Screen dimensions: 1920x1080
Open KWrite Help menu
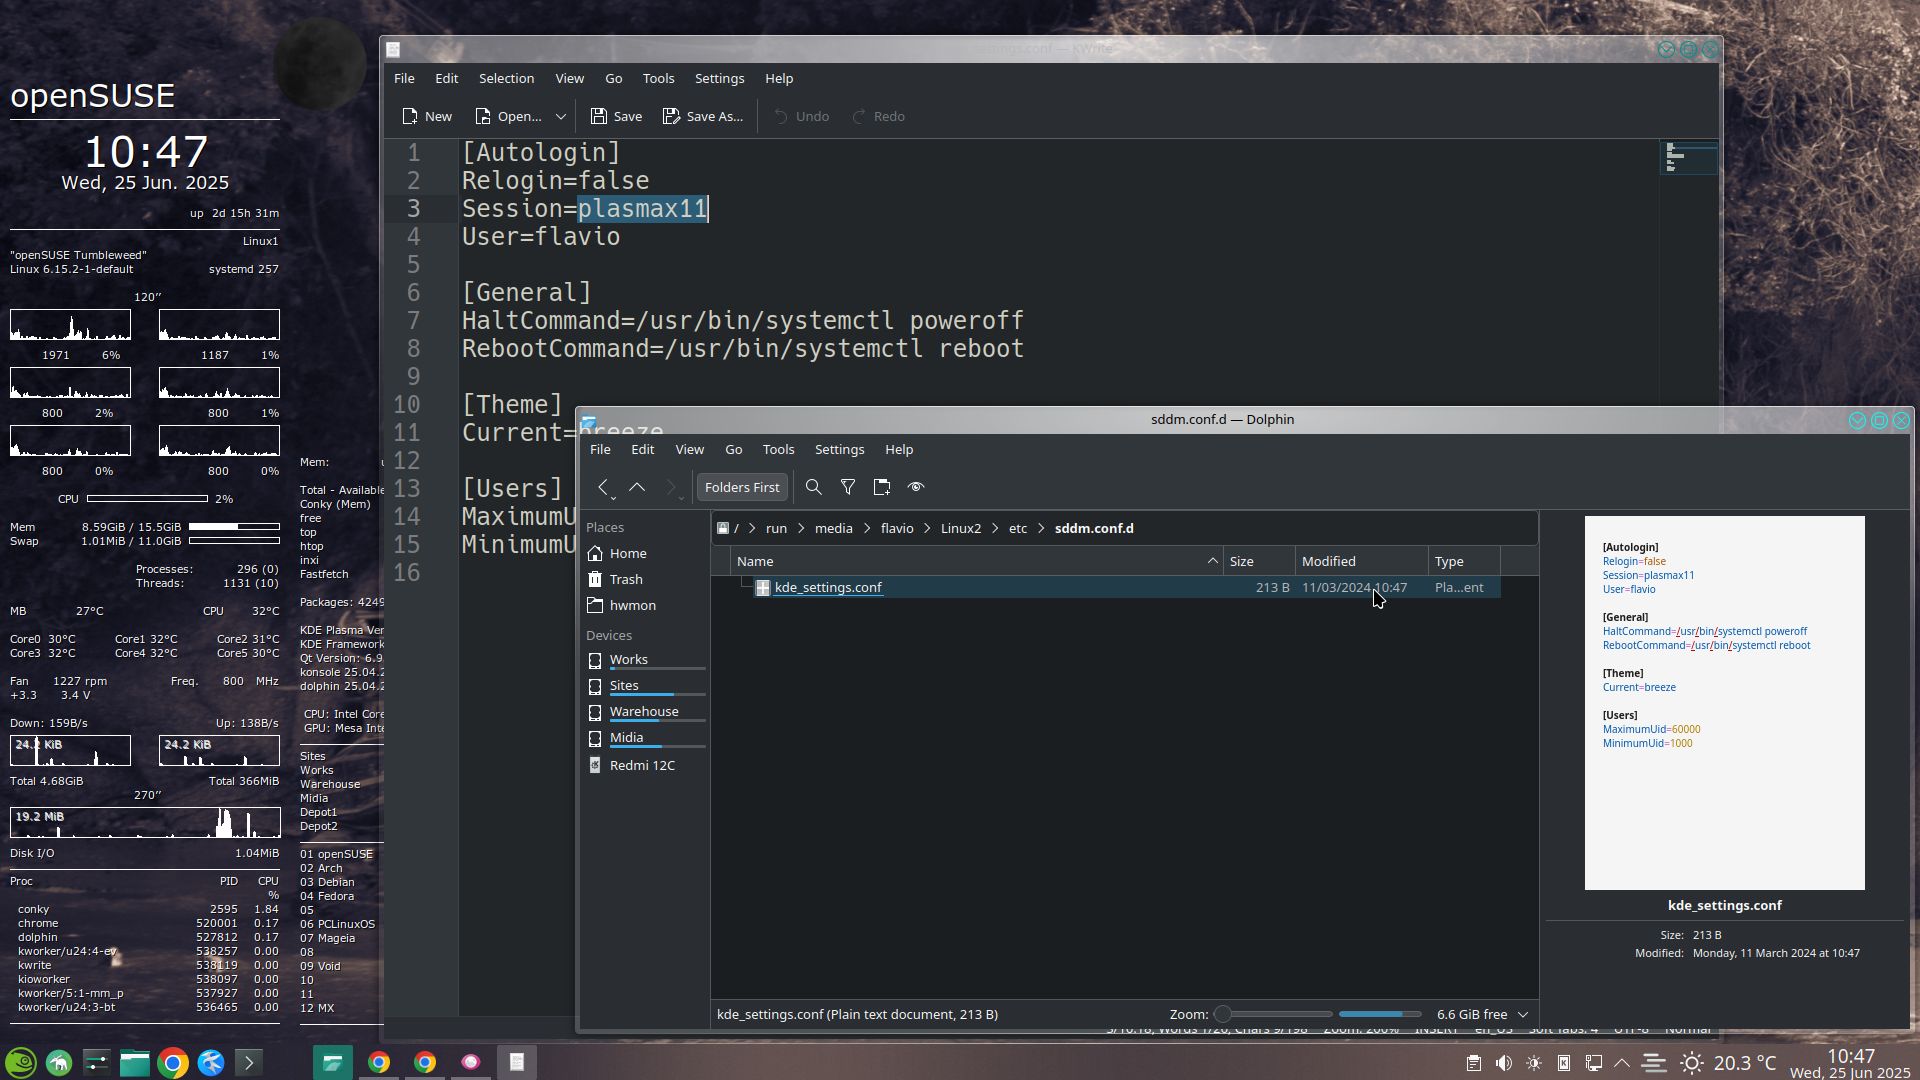point(779,78)
